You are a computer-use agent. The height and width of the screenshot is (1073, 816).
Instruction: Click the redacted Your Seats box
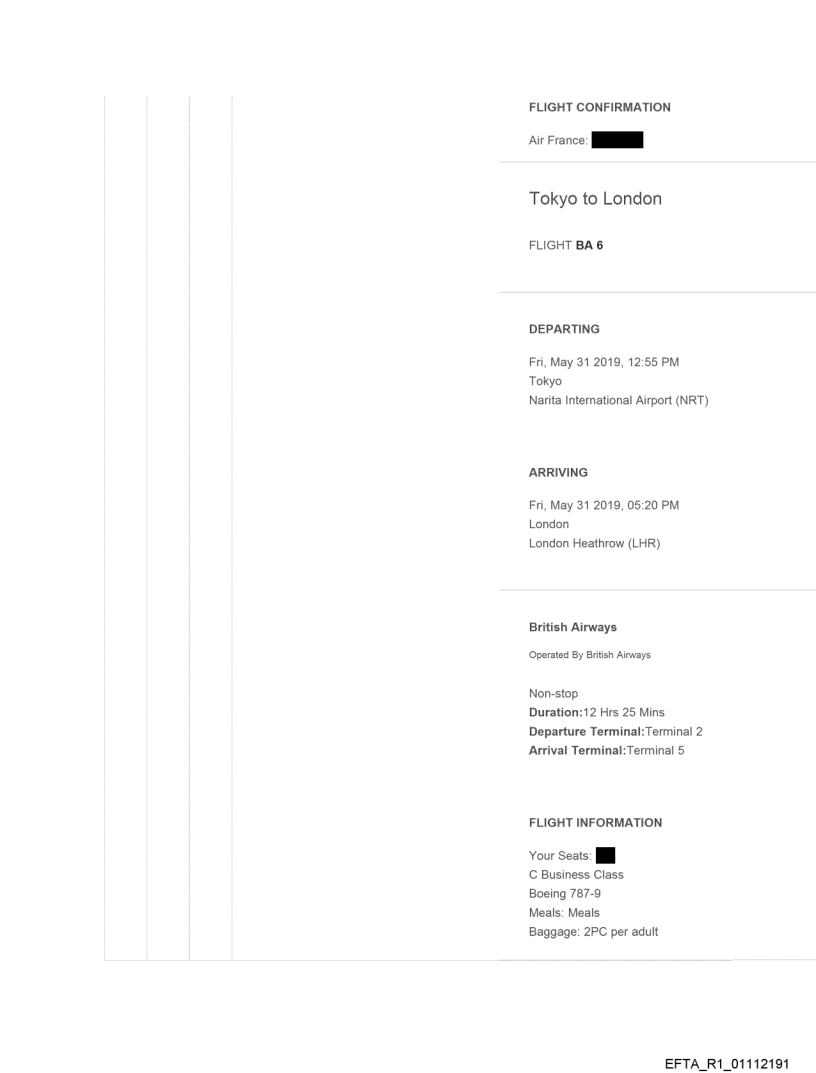(605, 855)
